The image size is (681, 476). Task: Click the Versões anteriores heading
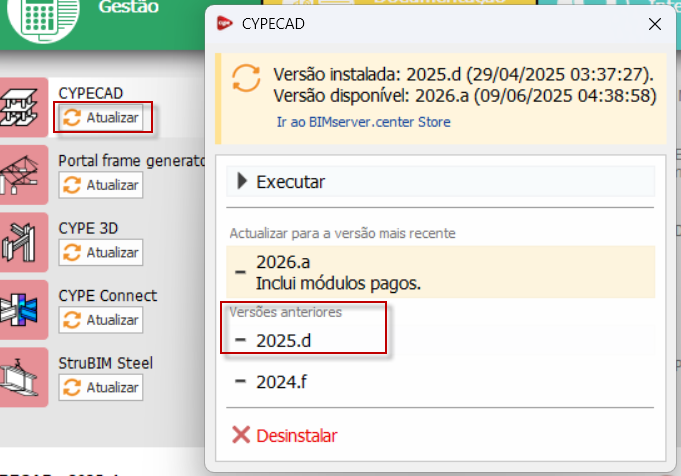(x=285, y=312)
